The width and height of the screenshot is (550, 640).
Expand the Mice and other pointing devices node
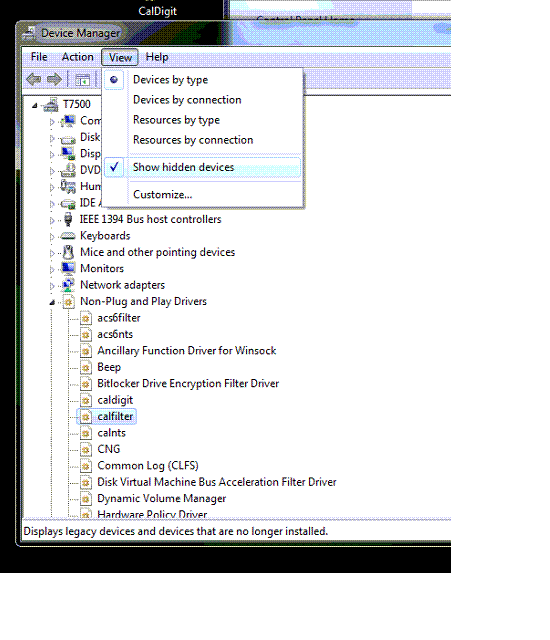tap(52, 253)
